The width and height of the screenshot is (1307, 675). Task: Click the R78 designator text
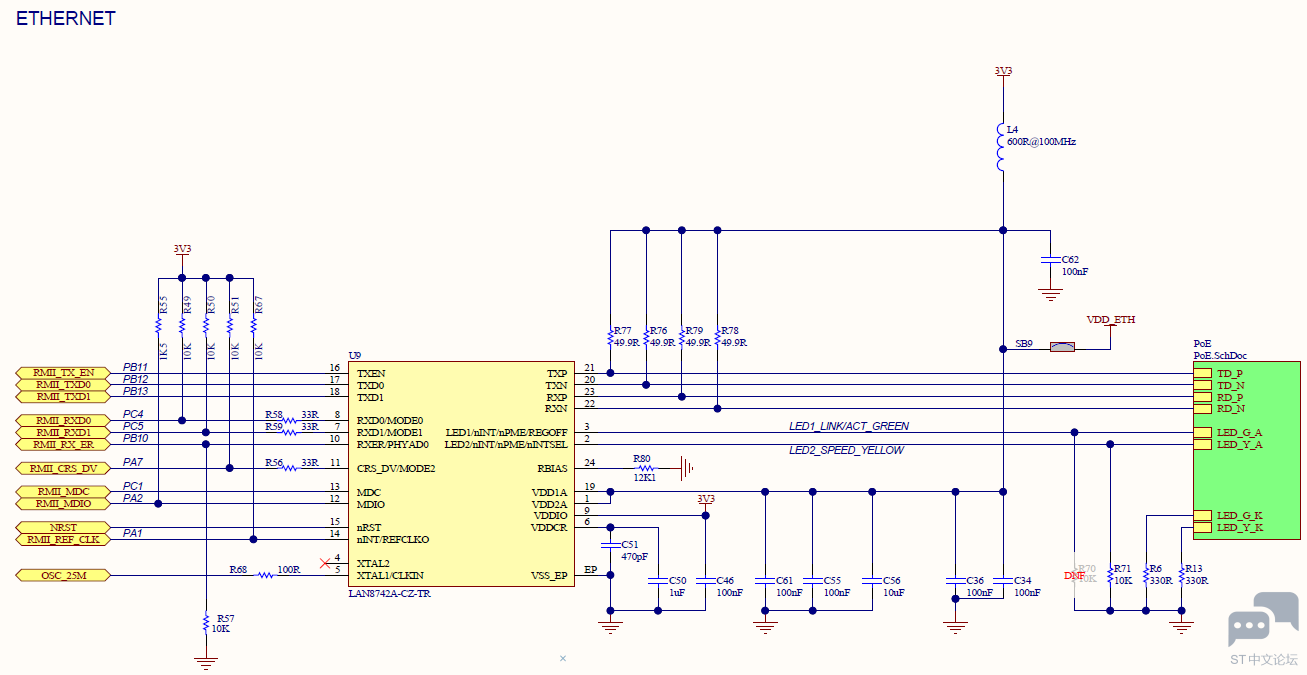point(730,330)
